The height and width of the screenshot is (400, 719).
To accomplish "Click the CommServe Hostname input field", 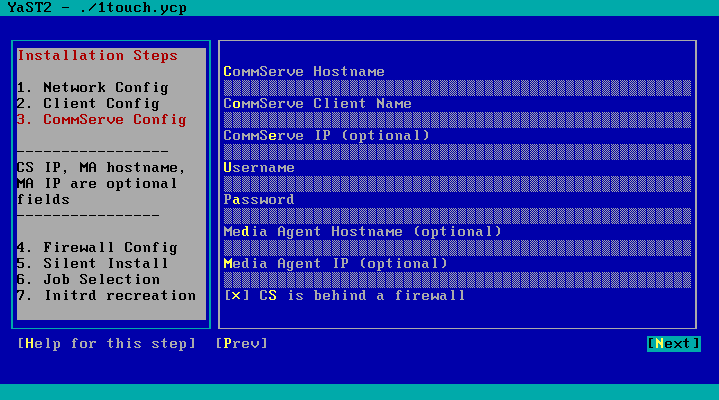I will click(x=456, y=87).
